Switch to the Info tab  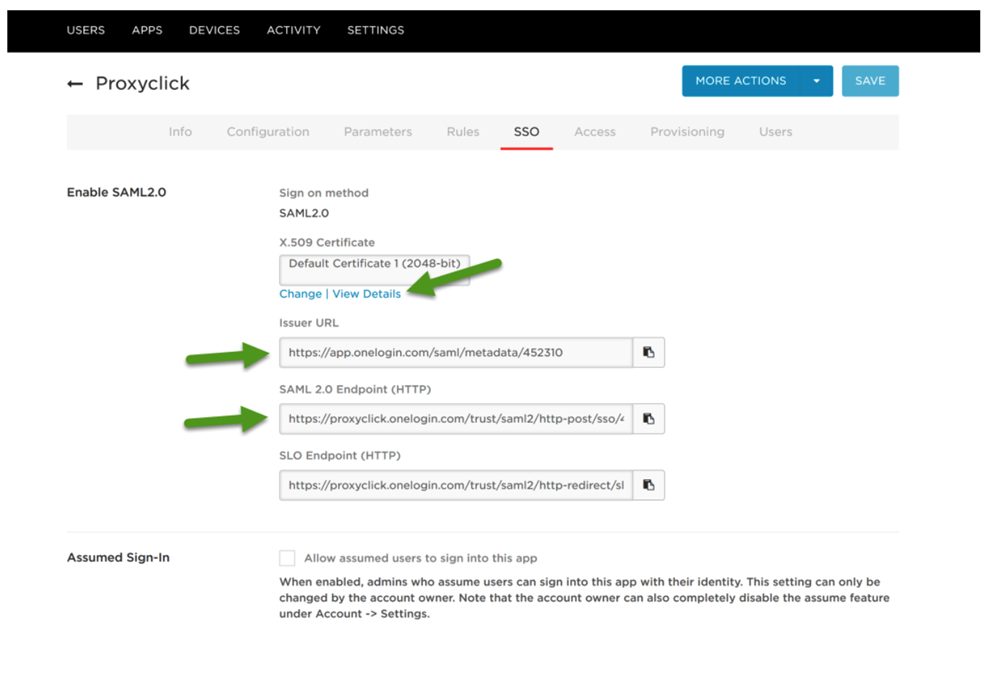[x=180, y=132]
